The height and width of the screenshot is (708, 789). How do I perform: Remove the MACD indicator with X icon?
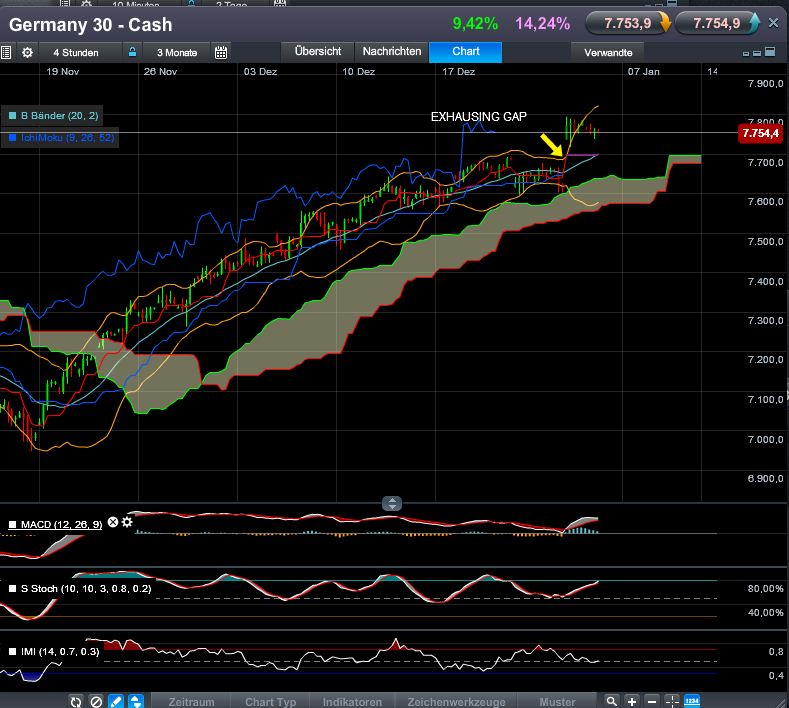coord(113,522)
